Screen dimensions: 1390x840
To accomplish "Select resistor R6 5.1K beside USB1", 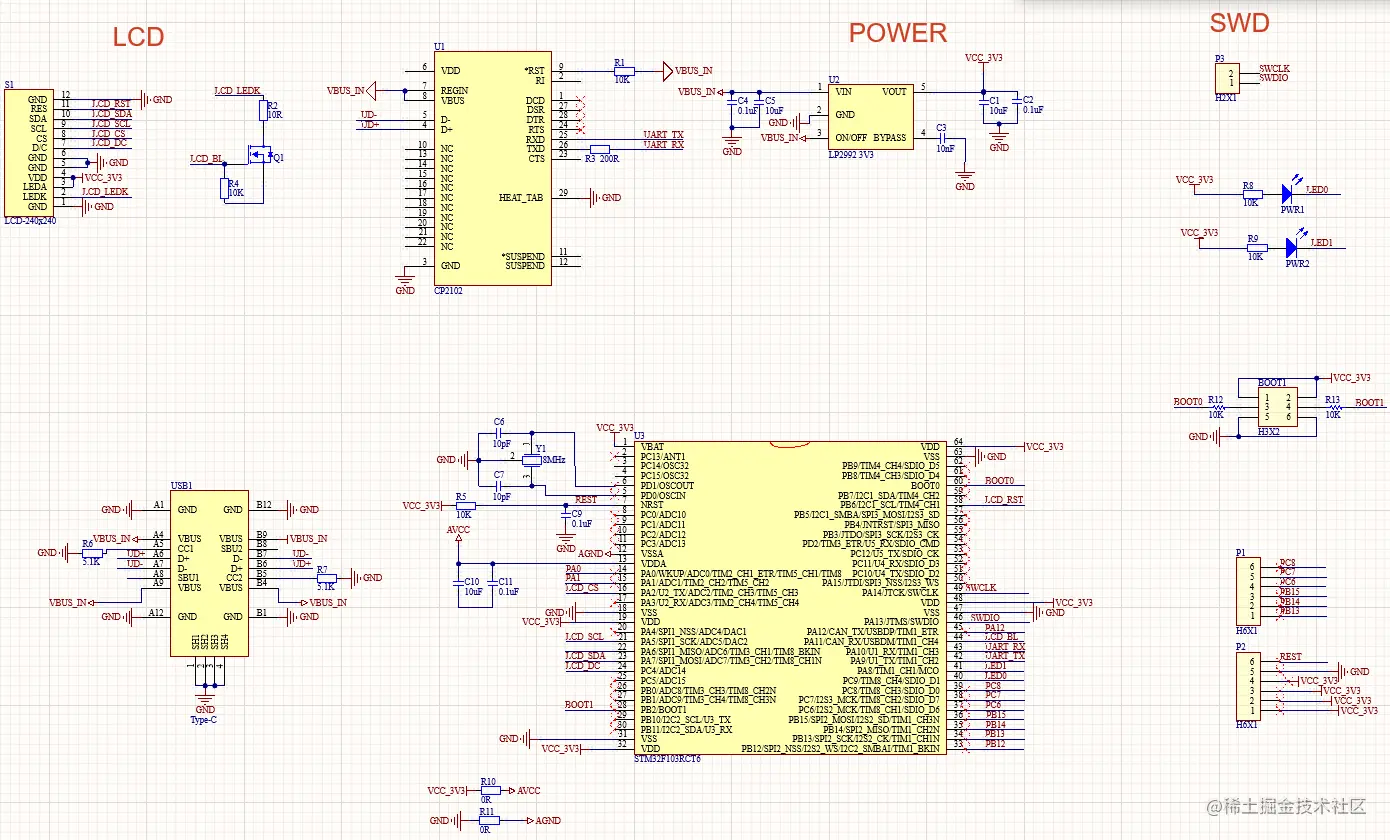I will (x=92, y=552).
